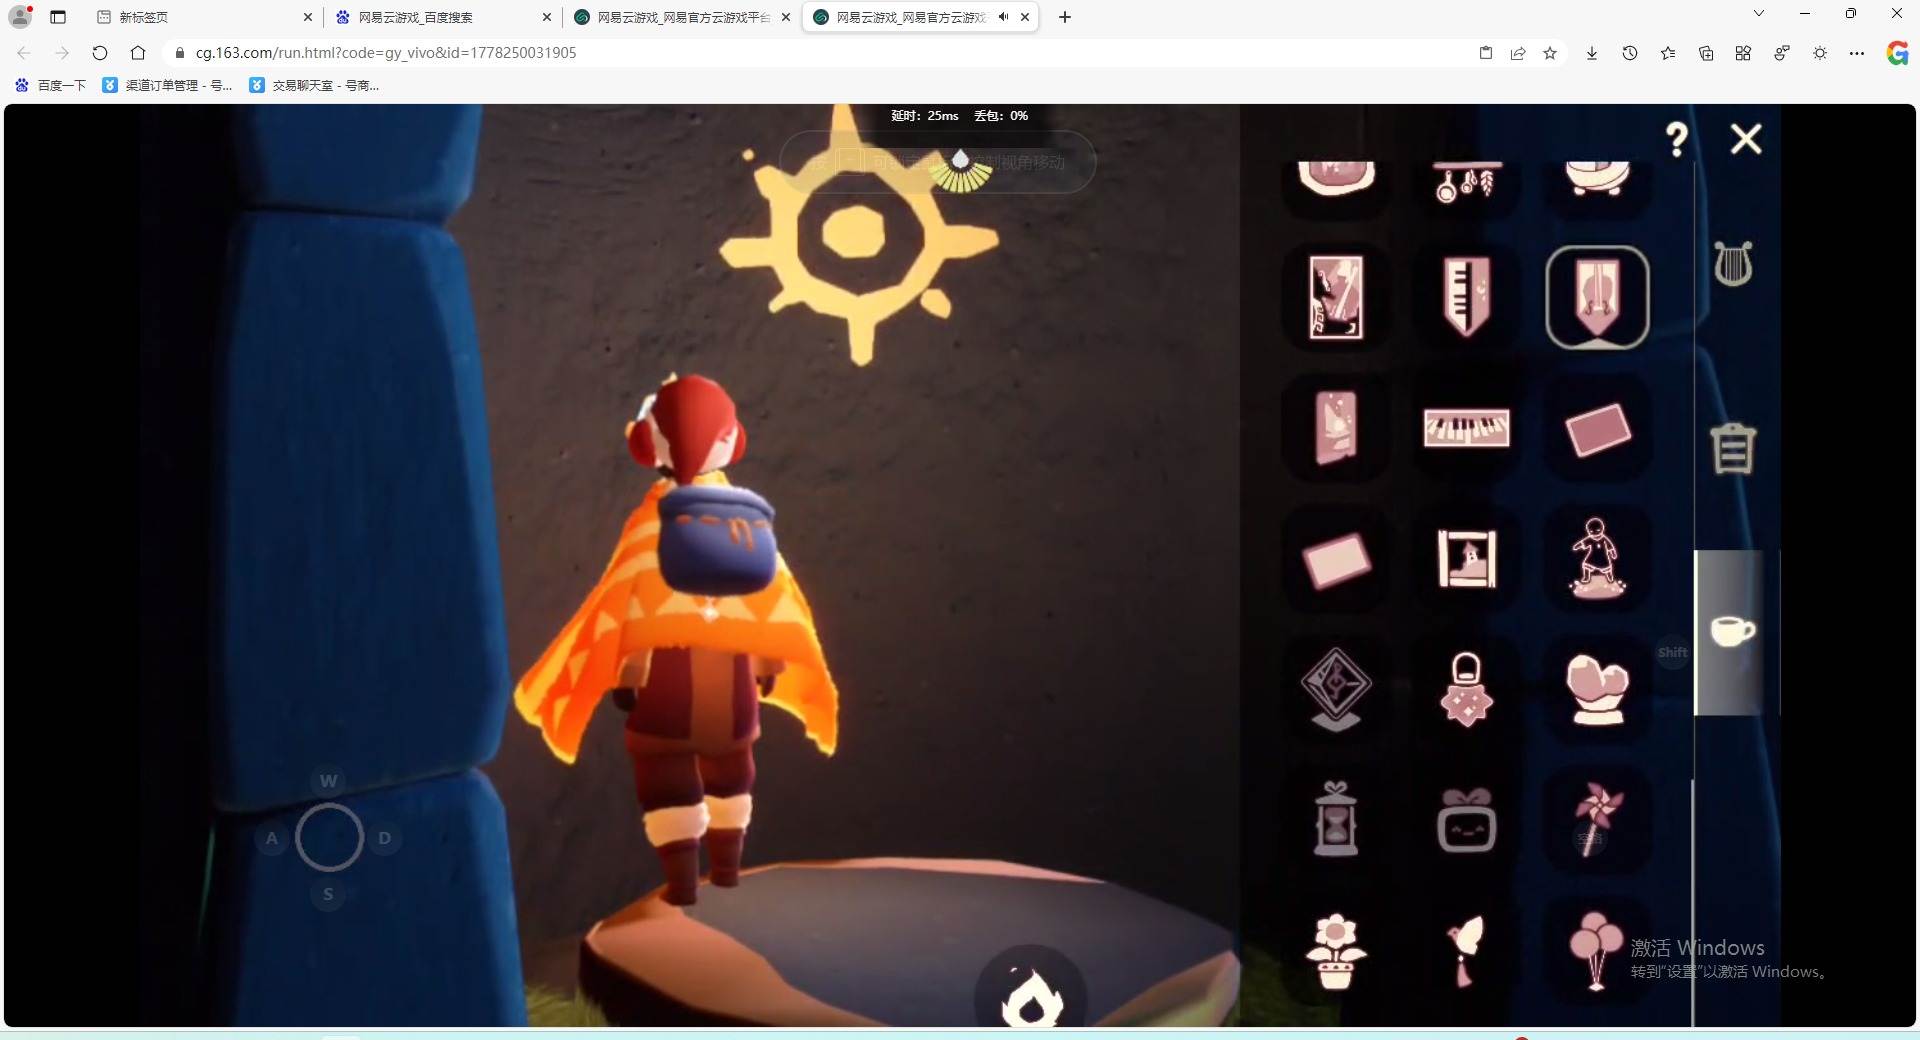1920x1040 pixels.
Task: Select the diamond music emblem prop
Action: pos(1336,689)
